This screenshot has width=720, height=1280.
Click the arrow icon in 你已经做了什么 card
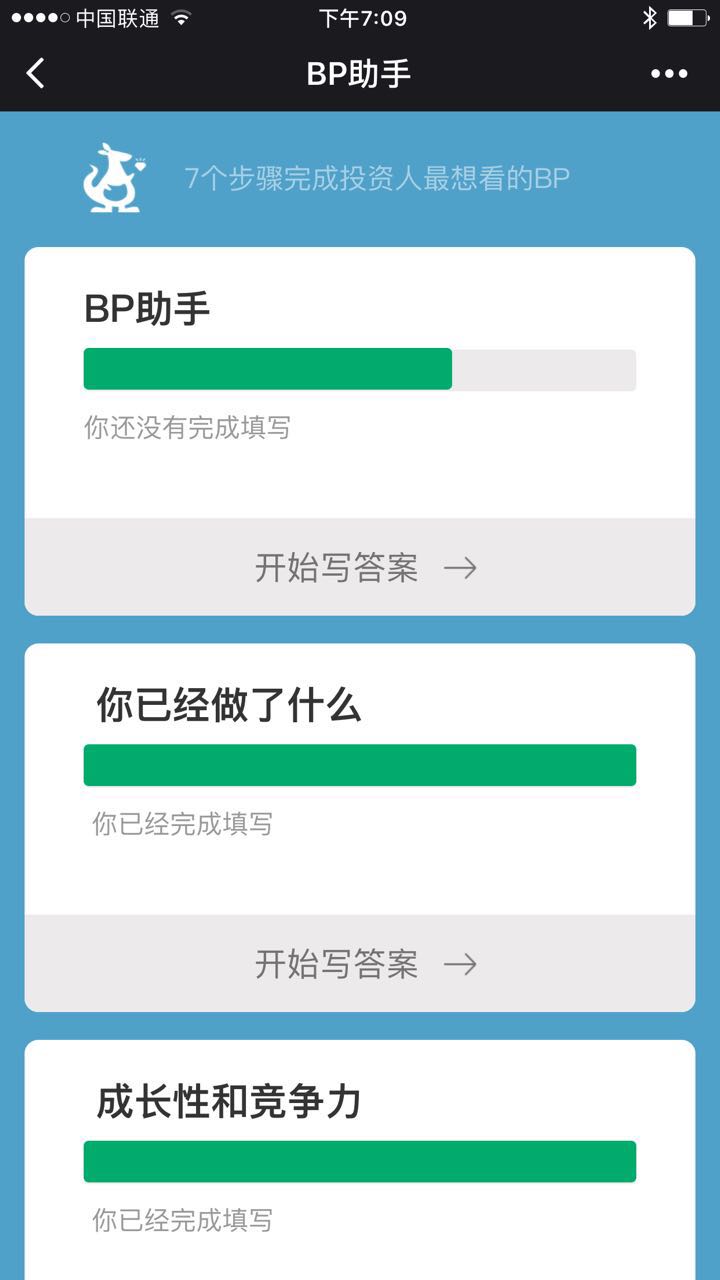pos(460,964)
